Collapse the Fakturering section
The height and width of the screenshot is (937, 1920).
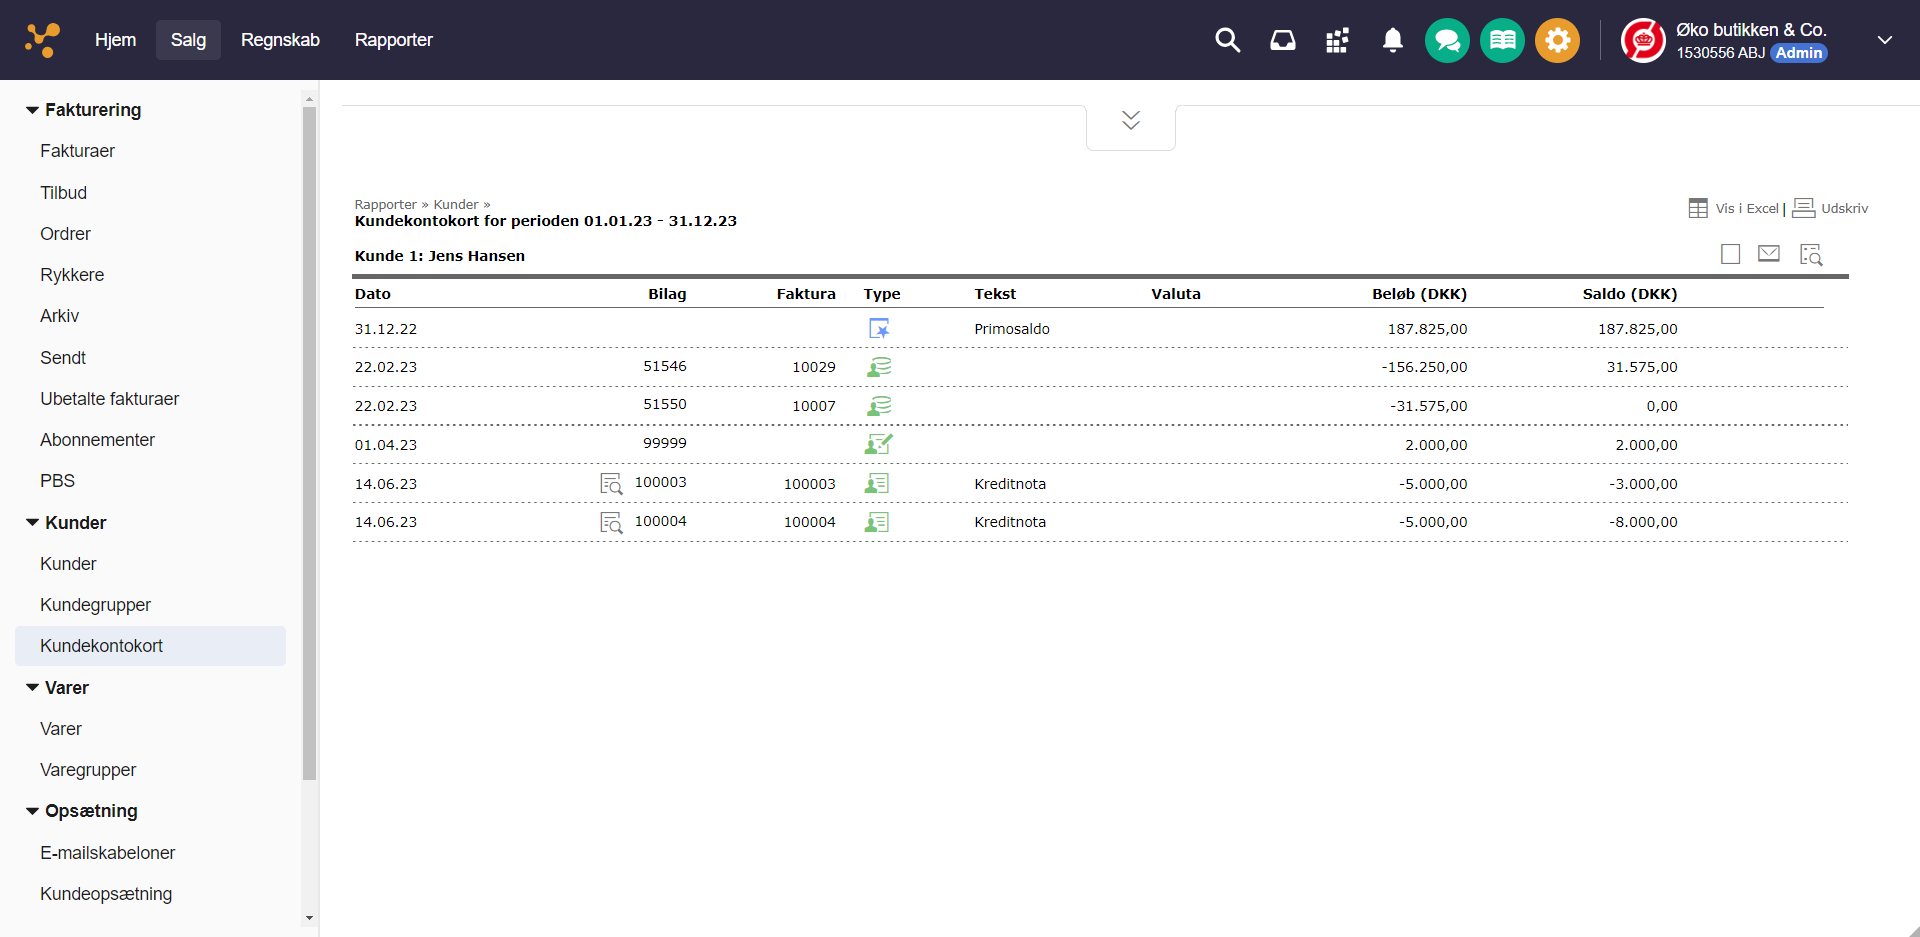33,110
